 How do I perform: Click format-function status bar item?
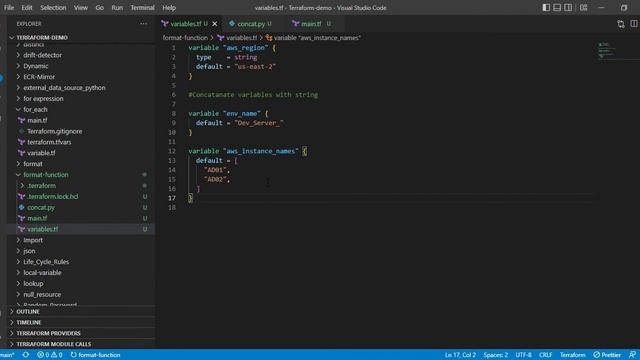click(96, 355)
